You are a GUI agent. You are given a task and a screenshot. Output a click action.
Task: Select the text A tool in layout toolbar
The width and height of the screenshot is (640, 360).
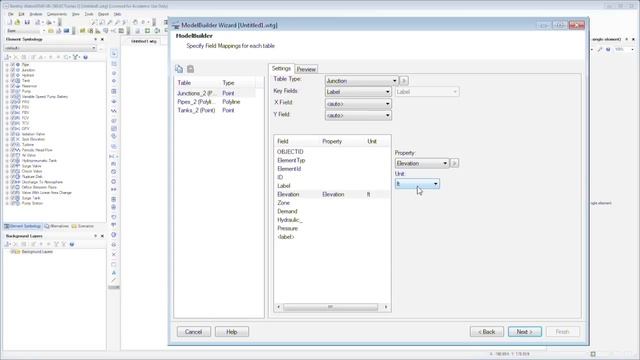tap(114, 272)
